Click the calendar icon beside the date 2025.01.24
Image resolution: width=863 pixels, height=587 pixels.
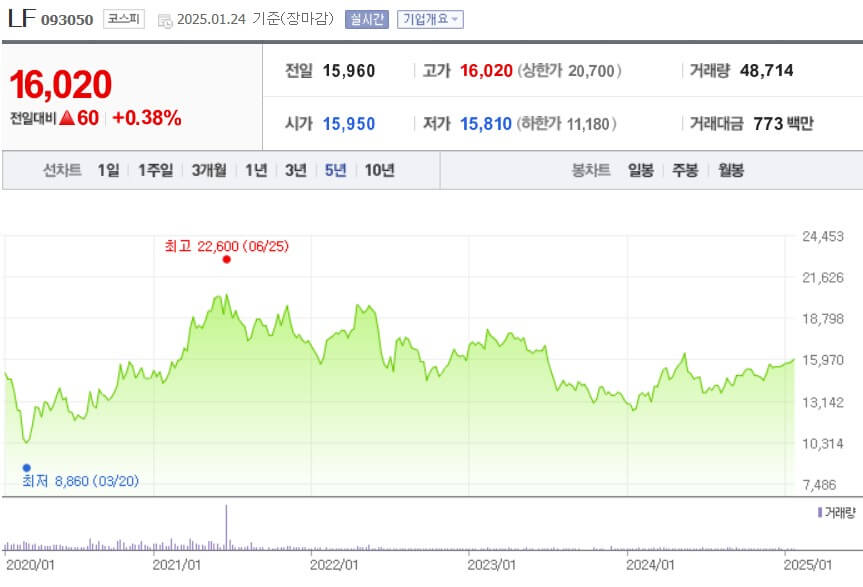pyautogui.click(x=165, y=21)
